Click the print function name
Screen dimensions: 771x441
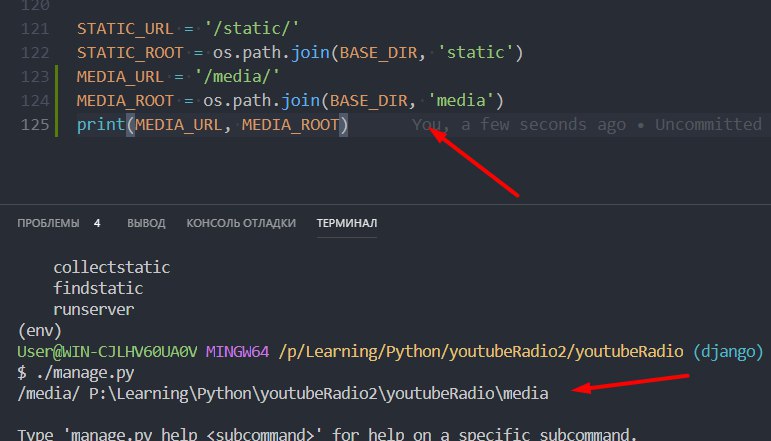point(101,124)
